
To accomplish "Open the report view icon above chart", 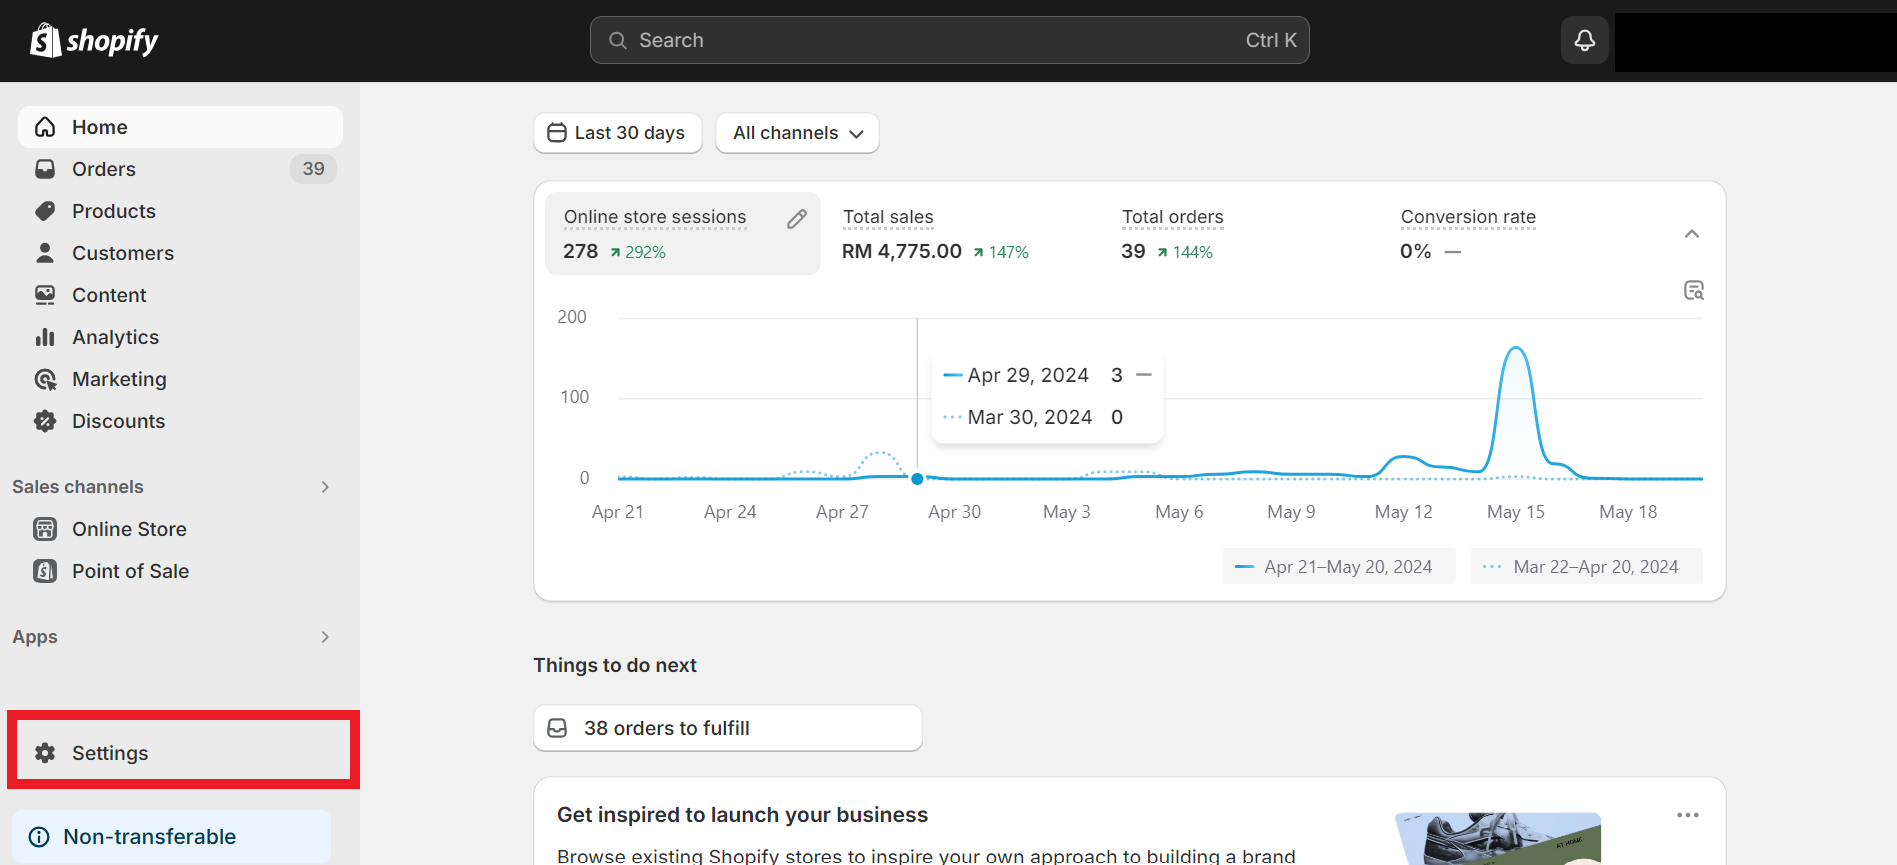I will (1693, 290).
